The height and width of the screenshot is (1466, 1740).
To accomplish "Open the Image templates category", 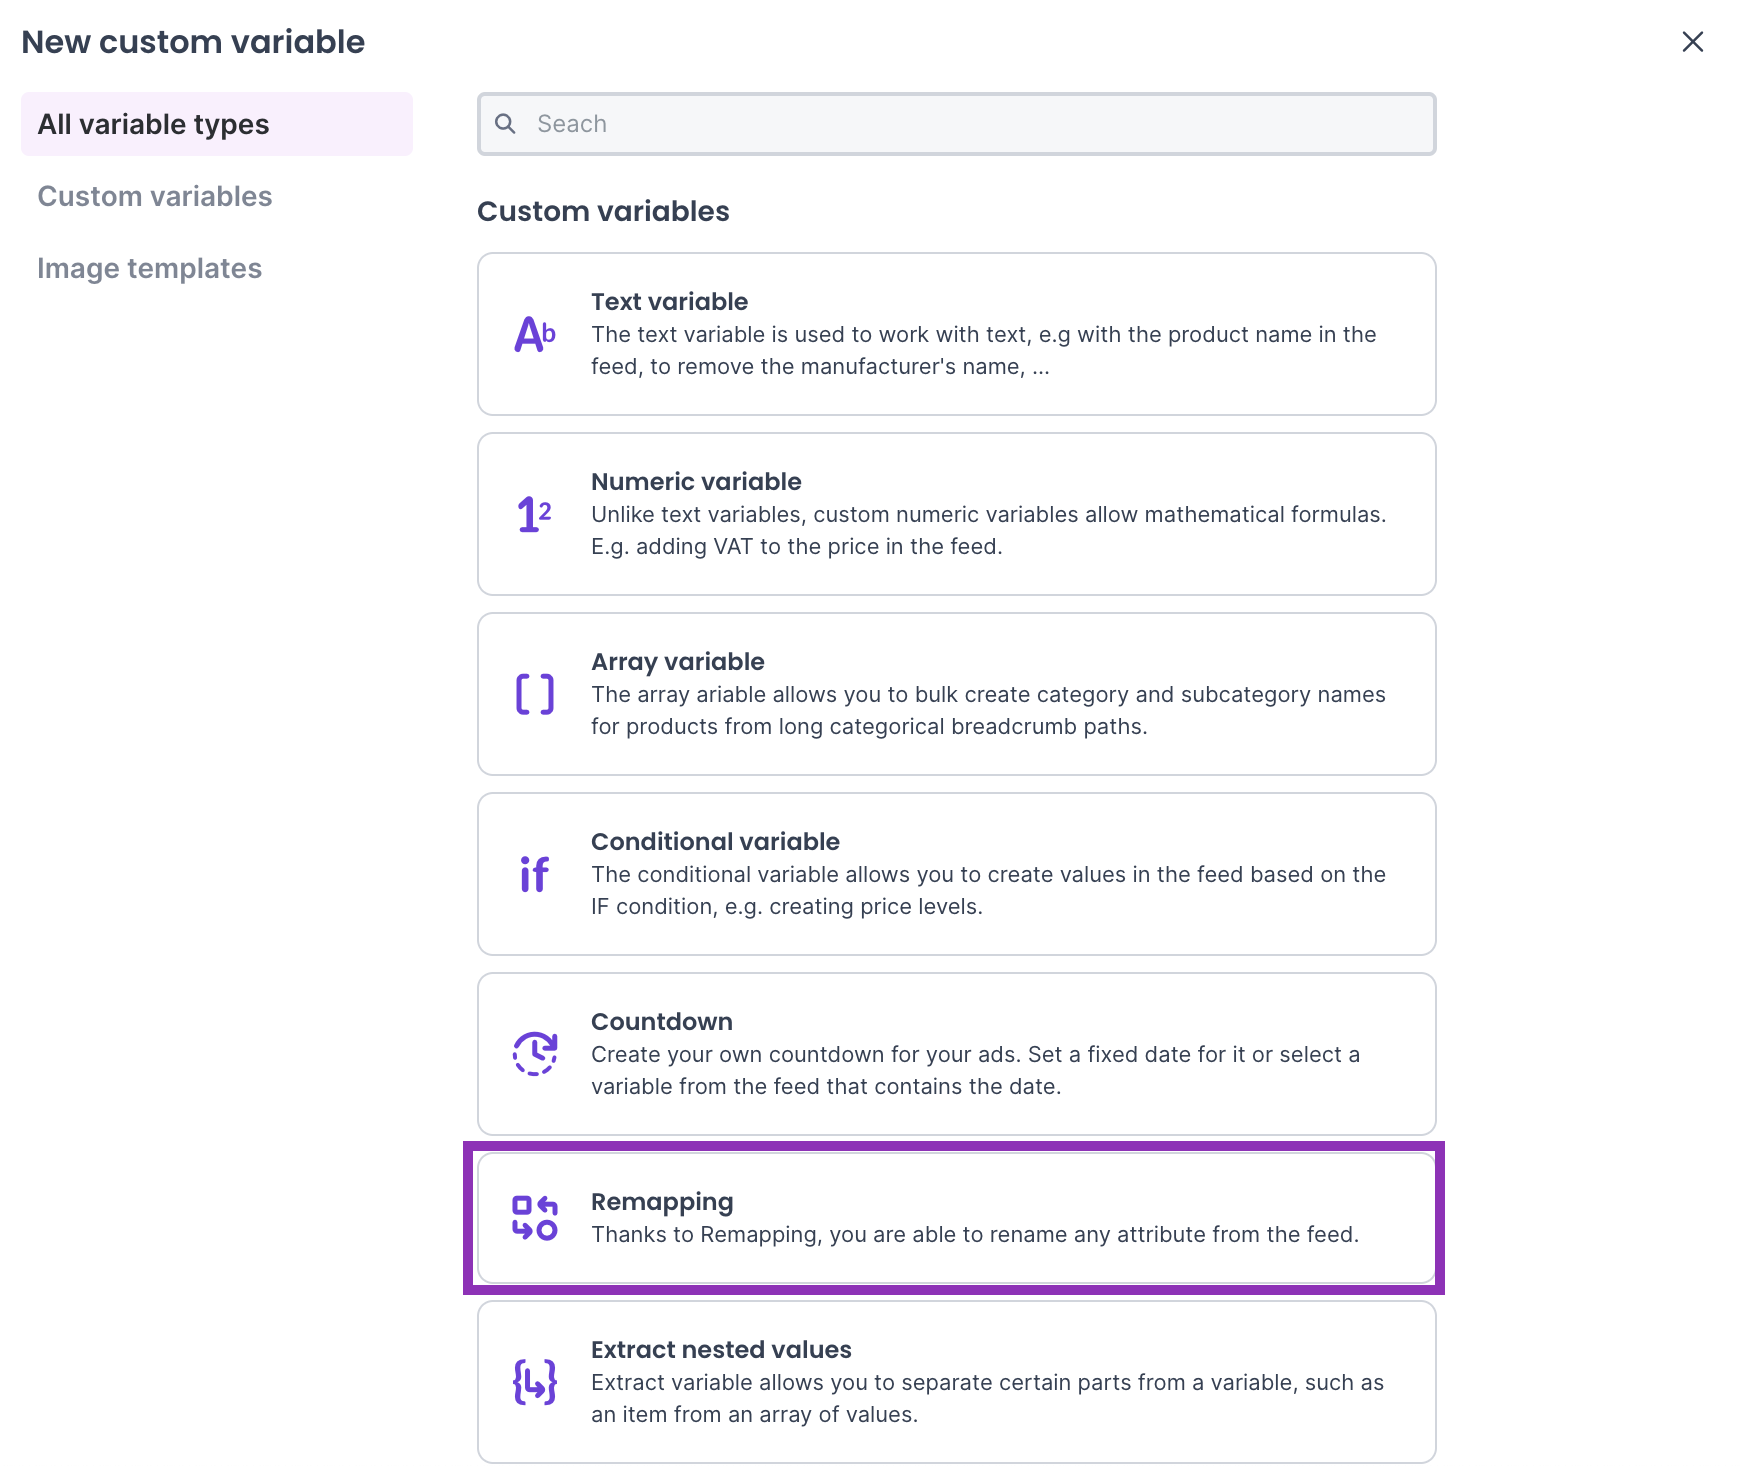I will (x=150, y=268).
